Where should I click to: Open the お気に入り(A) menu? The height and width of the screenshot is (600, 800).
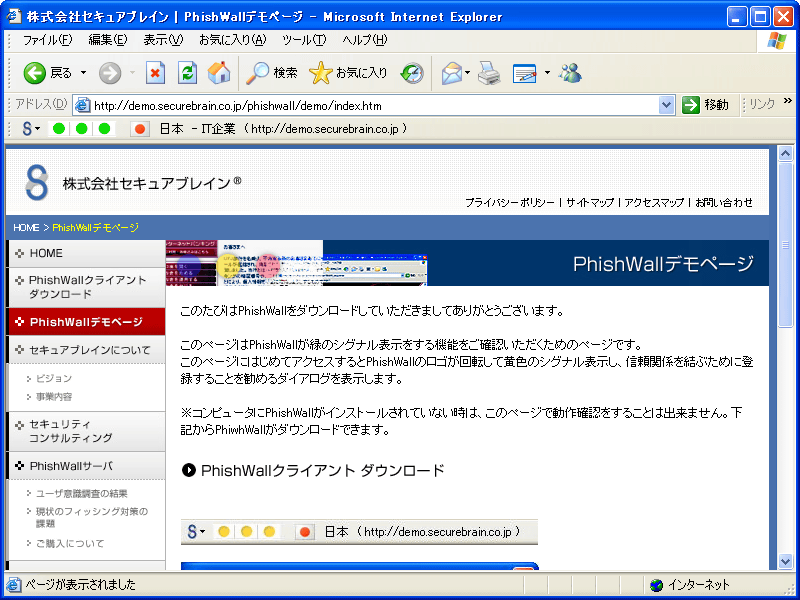click(233, 40)
